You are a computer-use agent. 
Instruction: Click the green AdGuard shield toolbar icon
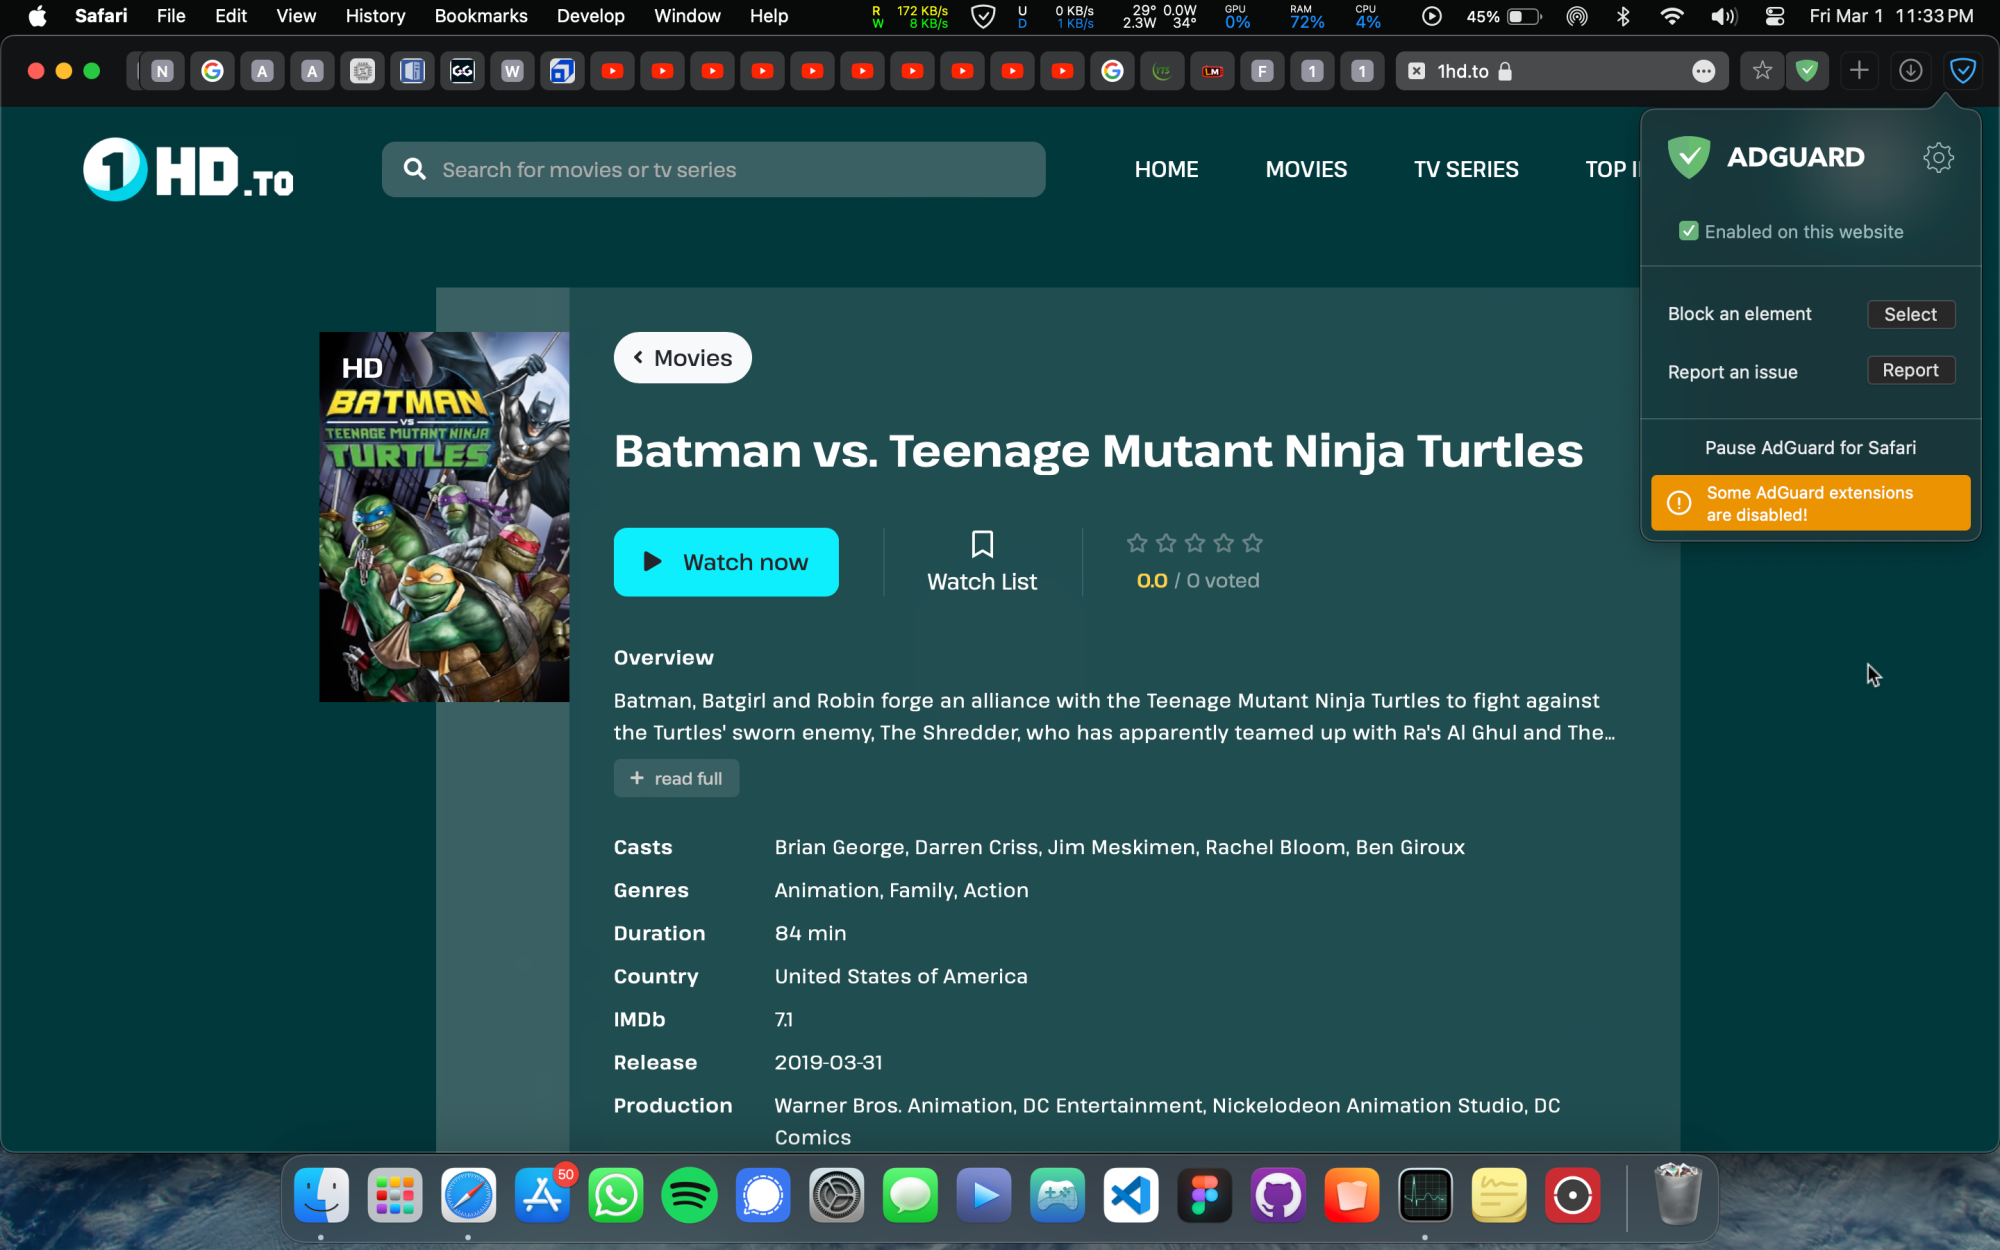(x=1807, y=71)
